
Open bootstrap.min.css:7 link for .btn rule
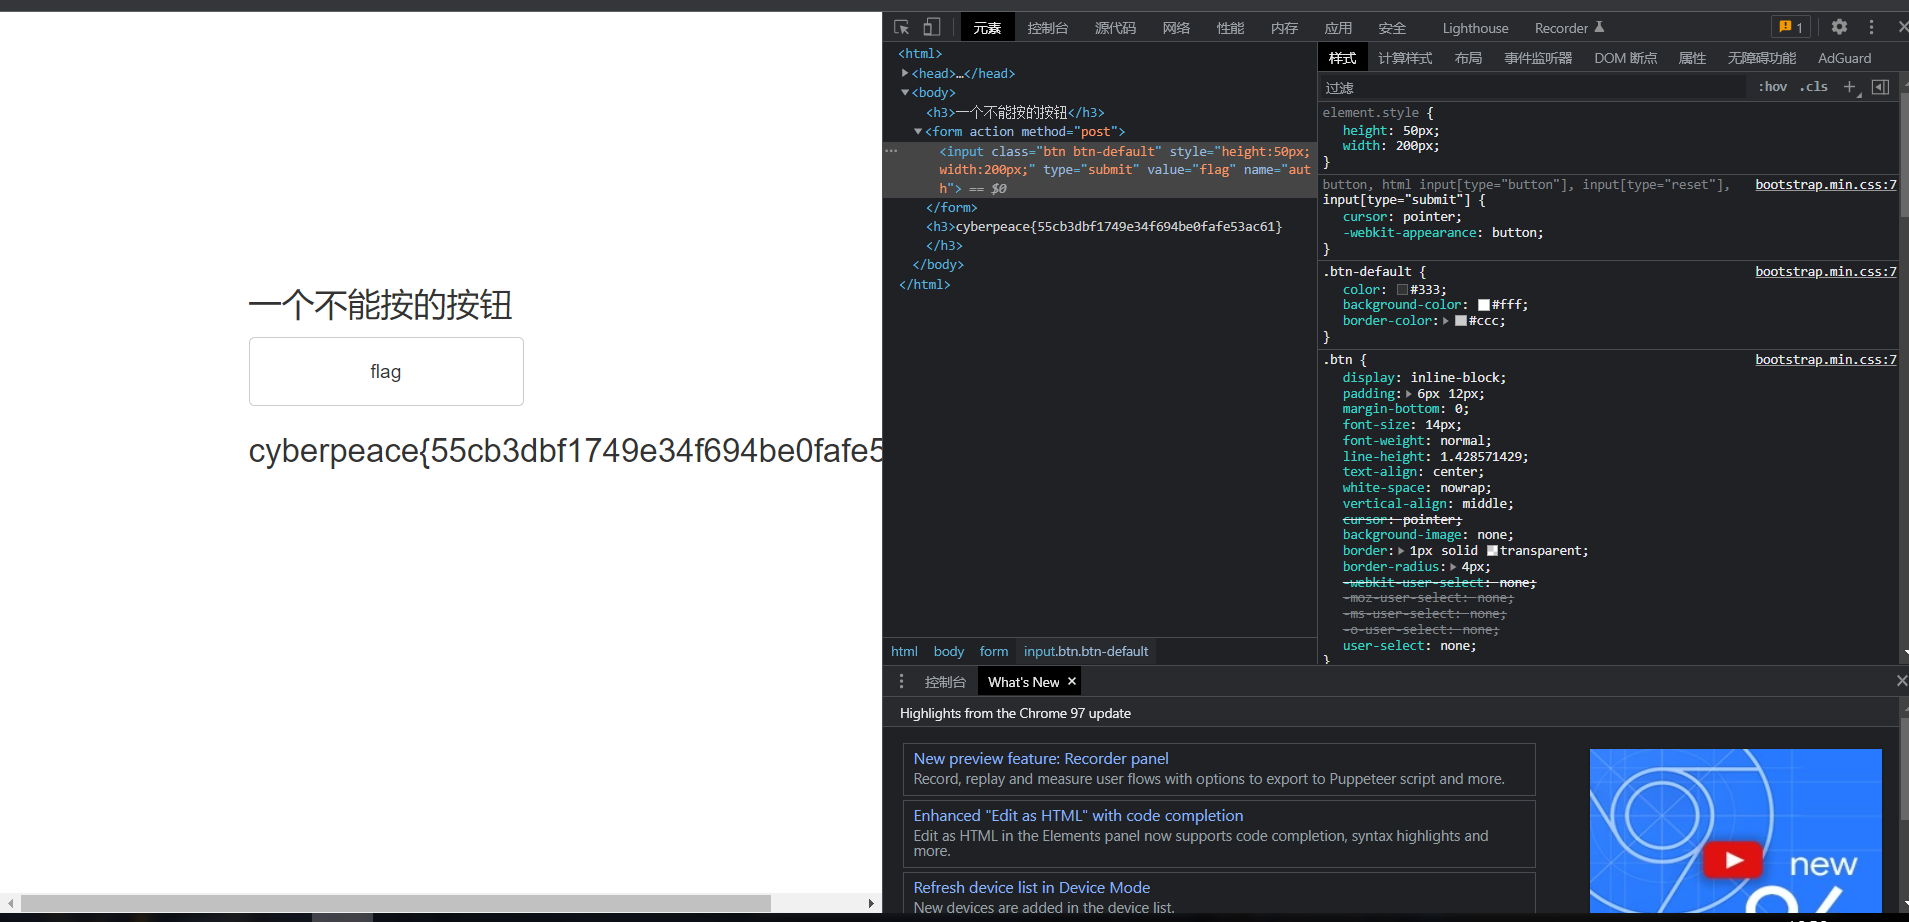[1825, 359]
